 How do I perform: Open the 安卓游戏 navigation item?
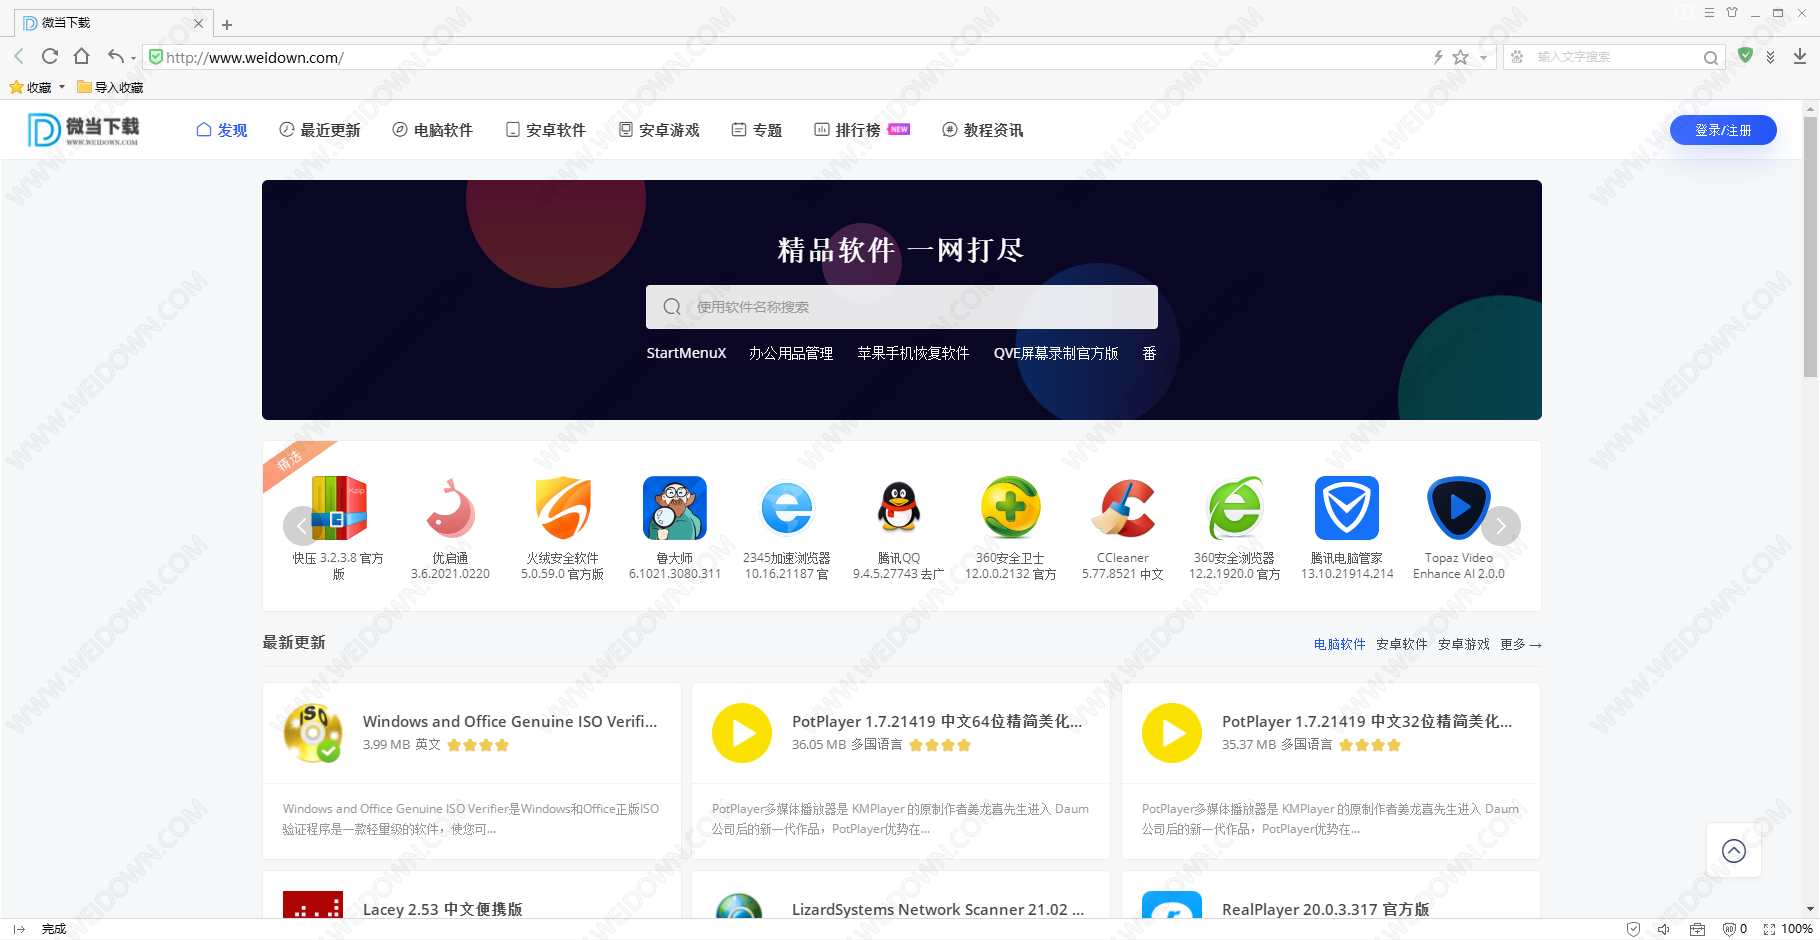coord(659,130)
